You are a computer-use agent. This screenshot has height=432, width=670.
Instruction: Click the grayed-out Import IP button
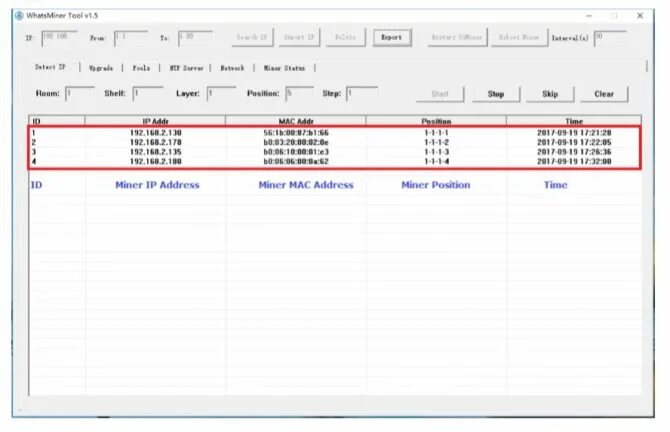point(299,38)
